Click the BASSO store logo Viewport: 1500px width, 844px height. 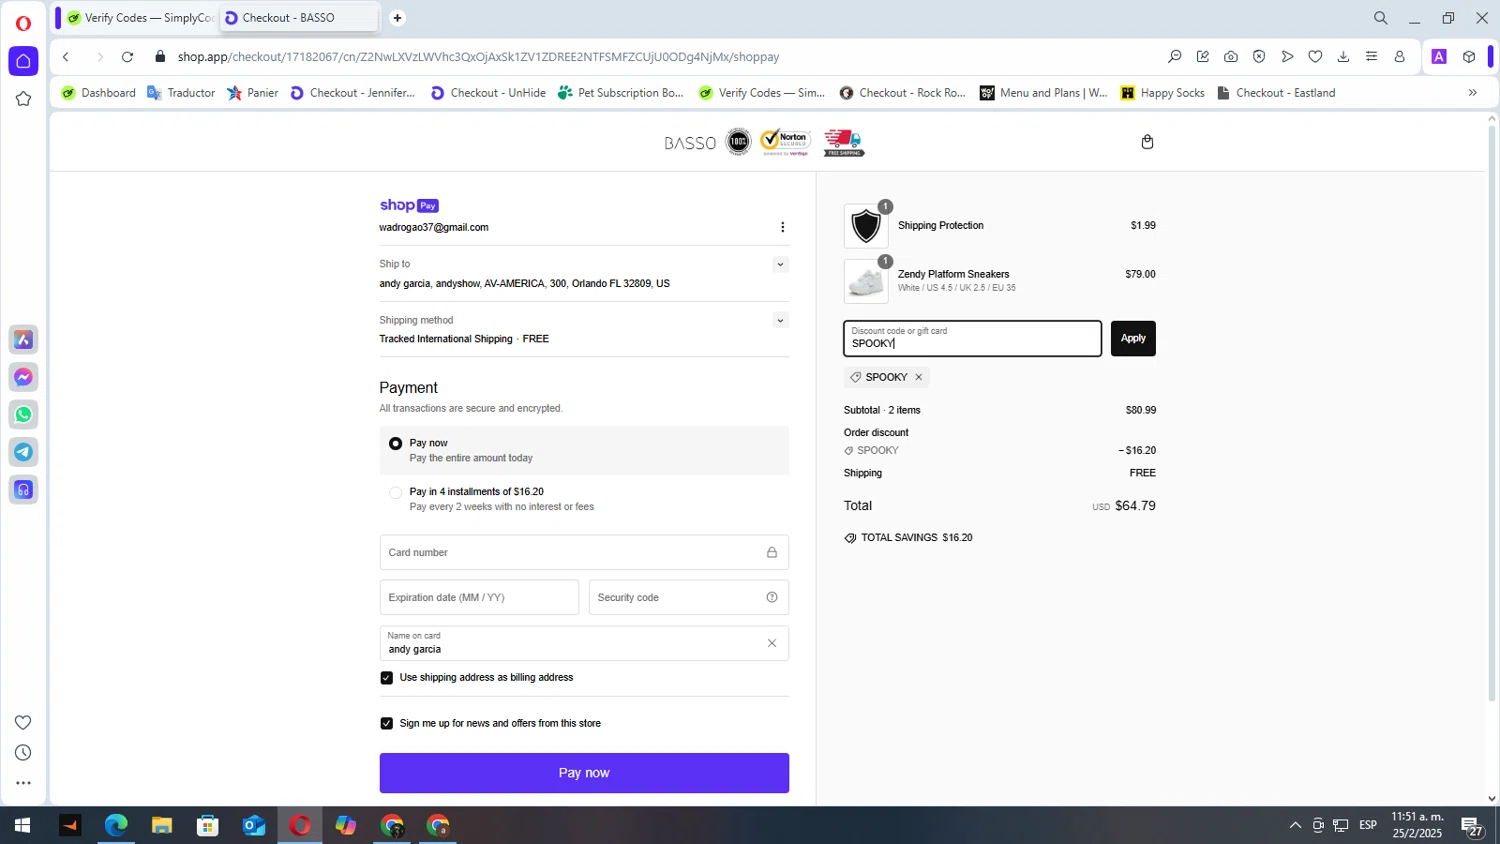(x=690, y=143)
